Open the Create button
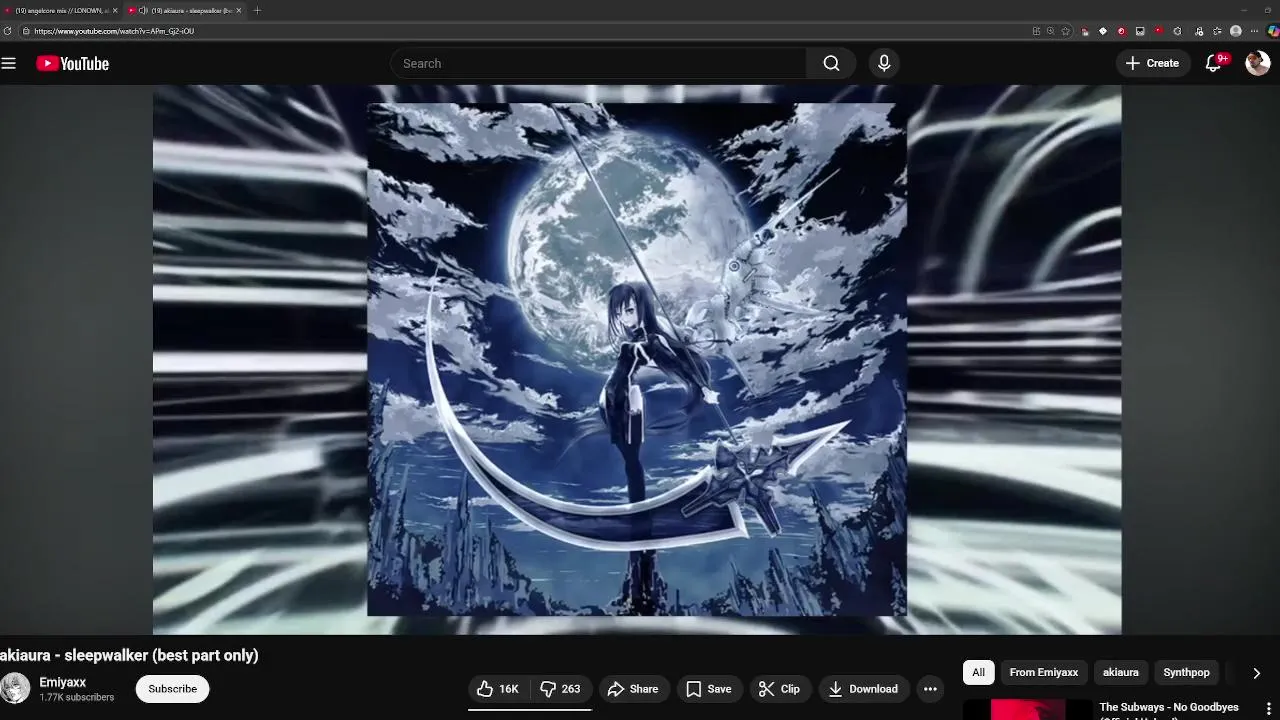1280x720 pixels. click(x=1152, y=63)
